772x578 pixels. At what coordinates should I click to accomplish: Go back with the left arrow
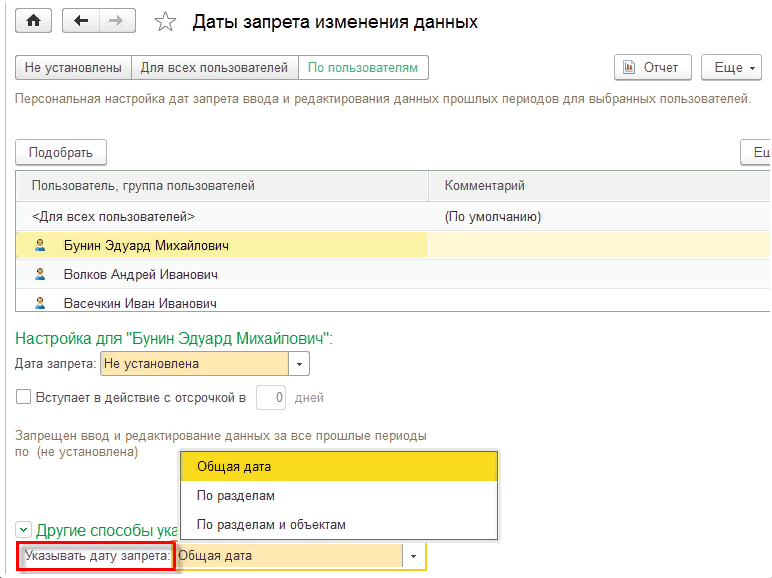click(x=81, y=21)
